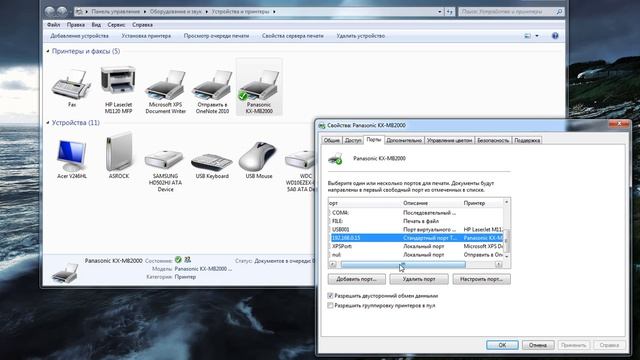Viewport: 640px width, 360px height.
Task: Go forward with the Explorer forward arrow
Action: (62, 11)
